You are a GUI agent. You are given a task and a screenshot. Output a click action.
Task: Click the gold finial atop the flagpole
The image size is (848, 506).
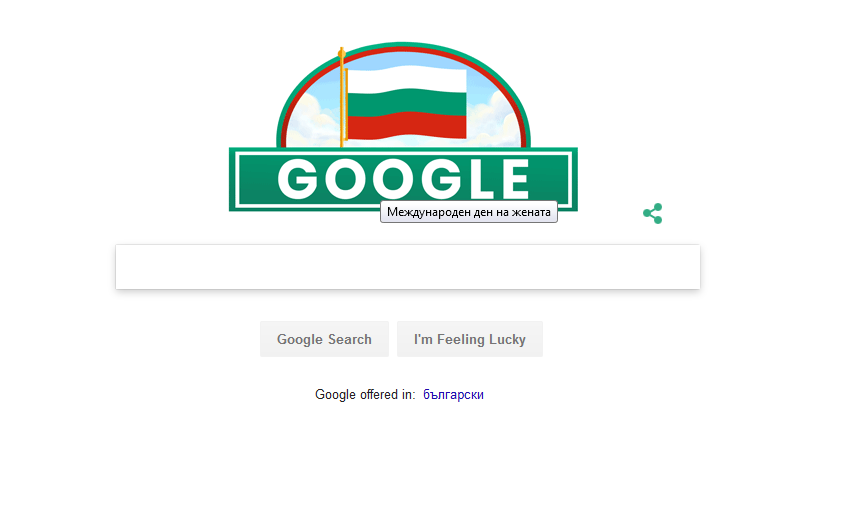point(341,53)
